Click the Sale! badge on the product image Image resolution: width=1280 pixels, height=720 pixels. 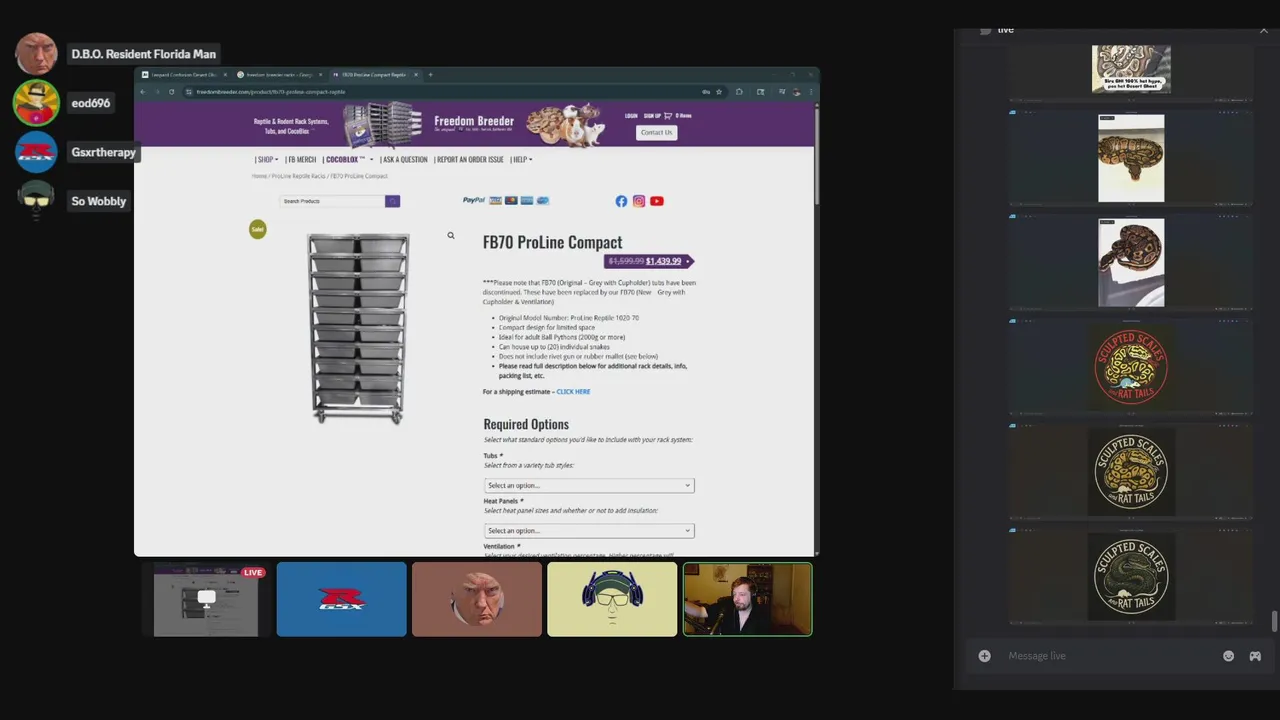(x=258, y=229)
